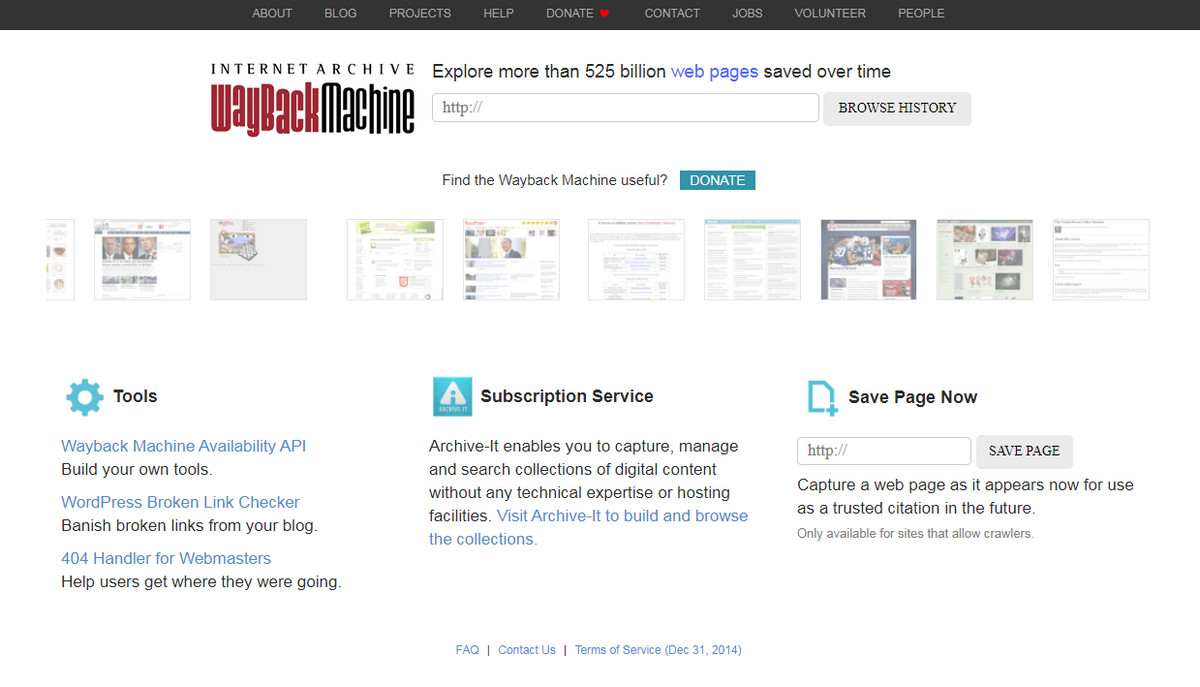This screenshot has height=687, width=1200.
Task: Open the Terms of Service link
Action: (x=658, y=649)
